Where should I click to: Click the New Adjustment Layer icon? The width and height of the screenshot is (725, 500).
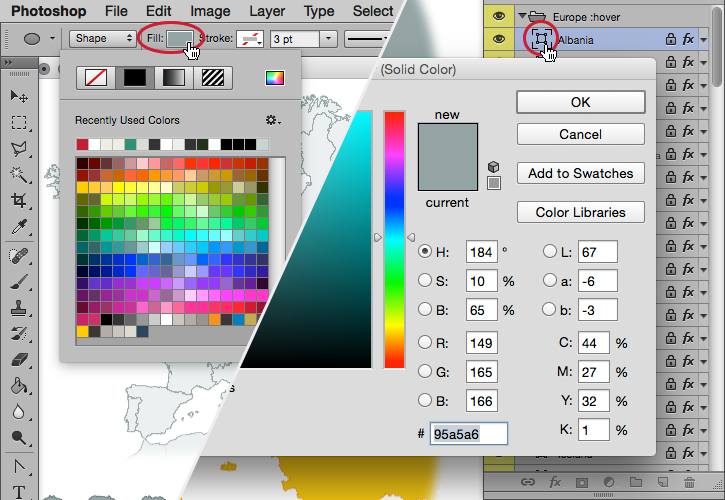click(609, 482)
